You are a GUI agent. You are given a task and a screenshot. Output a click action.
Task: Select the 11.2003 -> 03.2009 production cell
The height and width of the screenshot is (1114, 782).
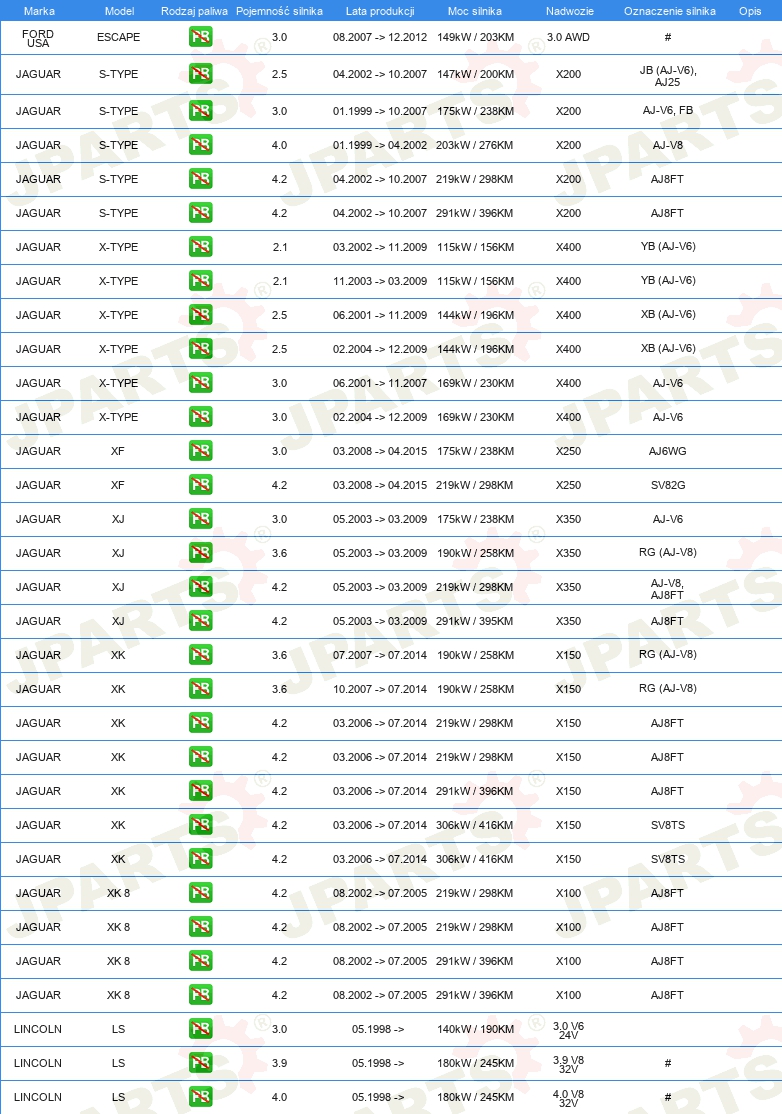[380, 281]
